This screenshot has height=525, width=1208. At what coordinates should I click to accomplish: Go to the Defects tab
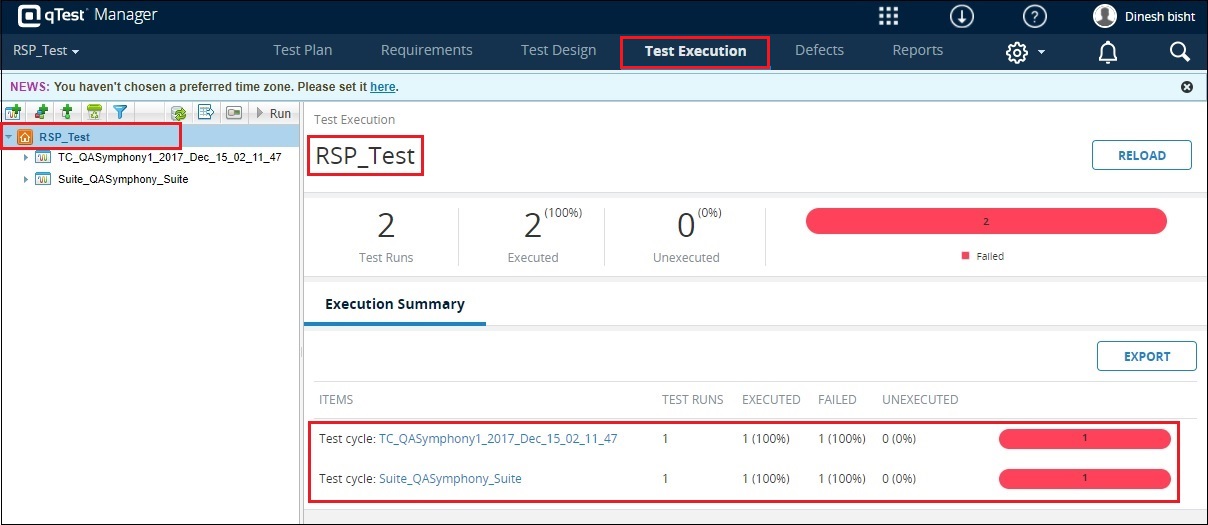[x=819, y=51]
